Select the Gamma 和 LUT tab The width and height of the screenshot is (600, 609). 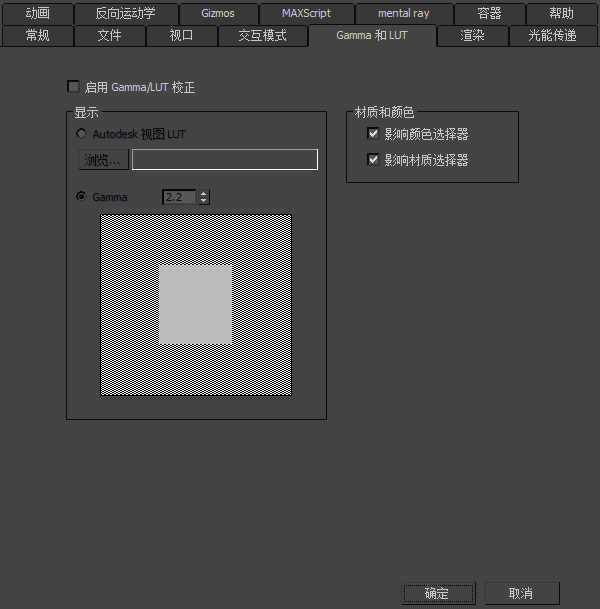pyautogui.click(x=372, y=35)
